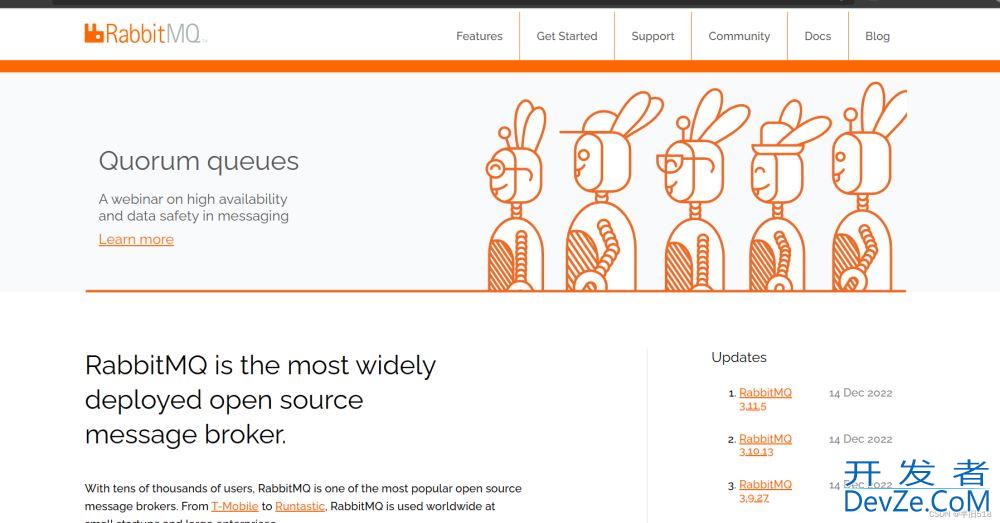1000x523 pixels.
Task: Open the Features menu item
Action: pyautogui.click(x=479, y=36)
